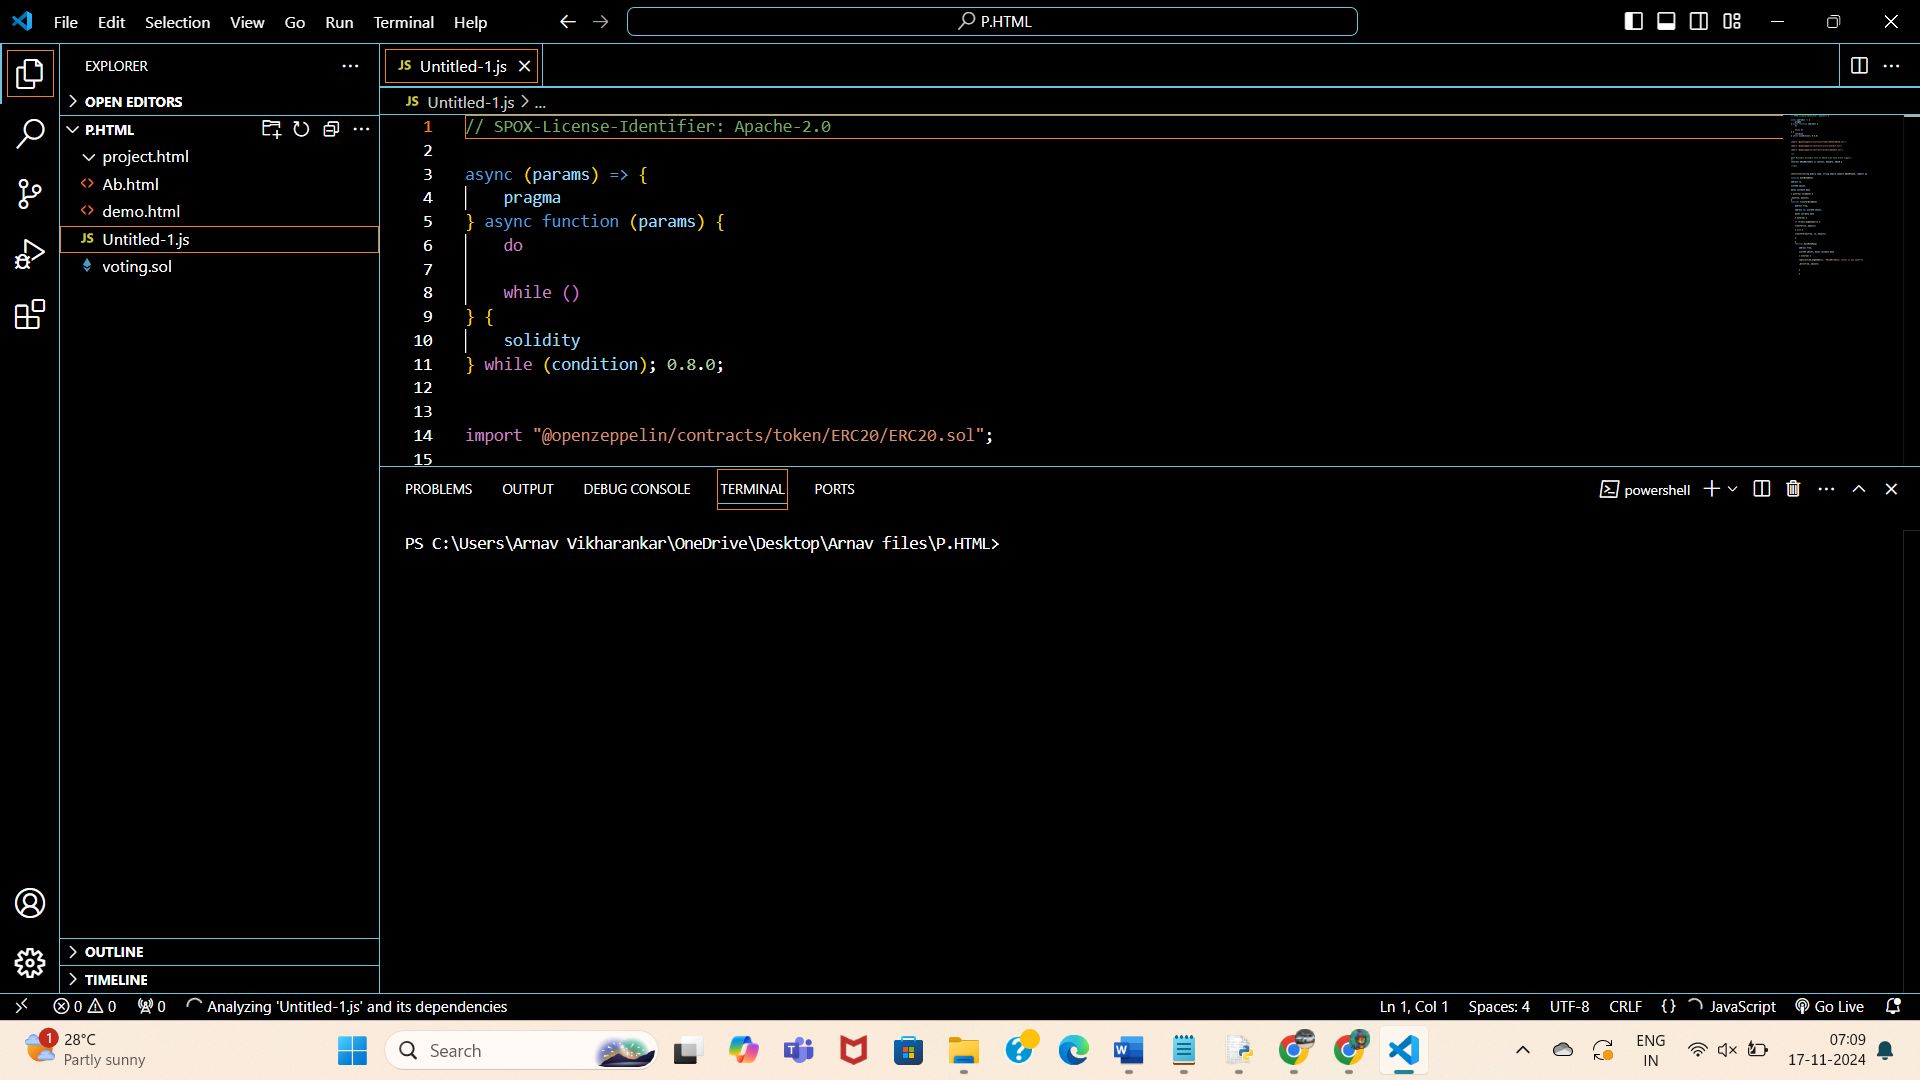Switch to the Problems tab
Viewport: 1920px width, 1080px height.
pos(438,489)
